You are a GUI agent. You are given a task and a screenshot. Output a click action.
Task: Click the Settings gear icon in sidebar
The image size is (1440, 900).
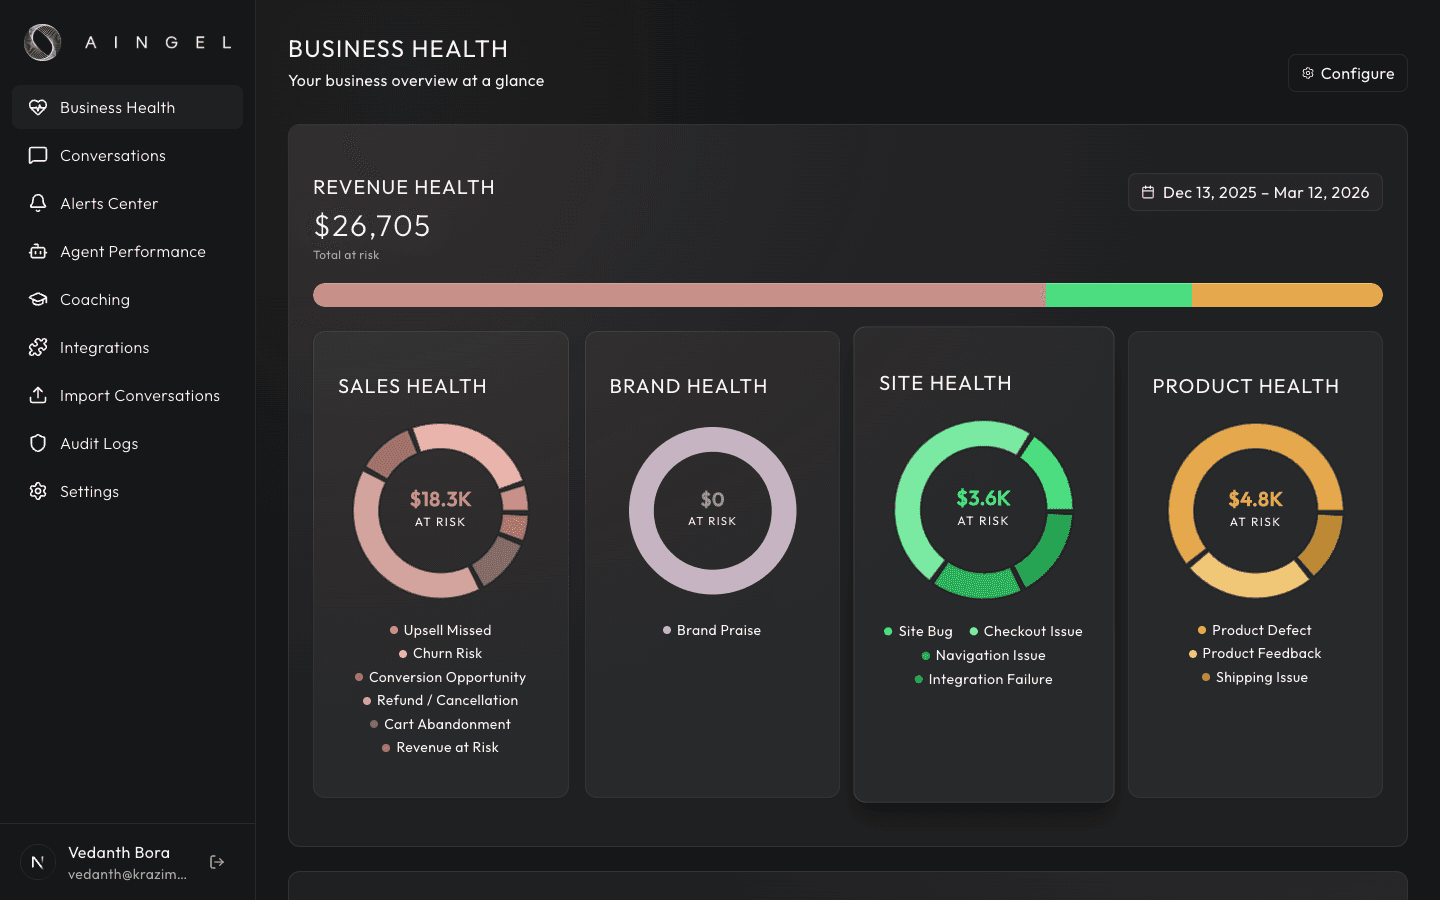point(37,491)
